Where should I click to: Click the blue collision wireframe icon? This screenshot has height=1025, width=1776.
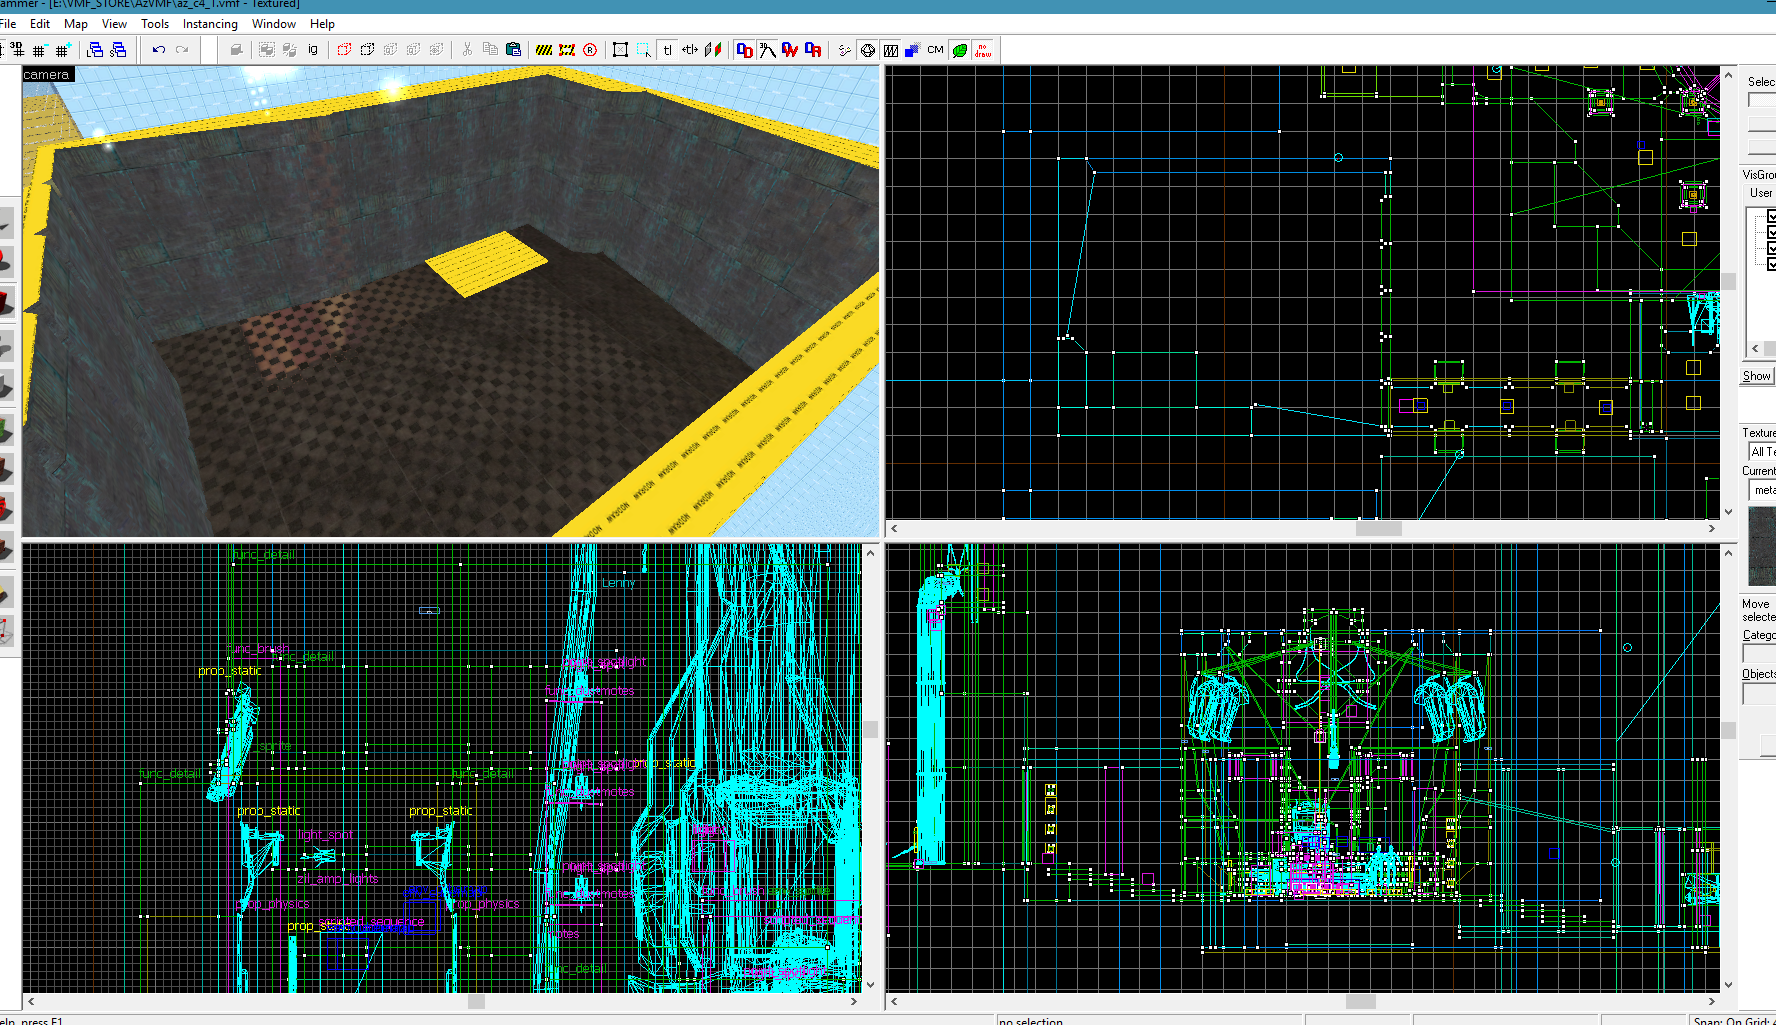coord(912,50)
